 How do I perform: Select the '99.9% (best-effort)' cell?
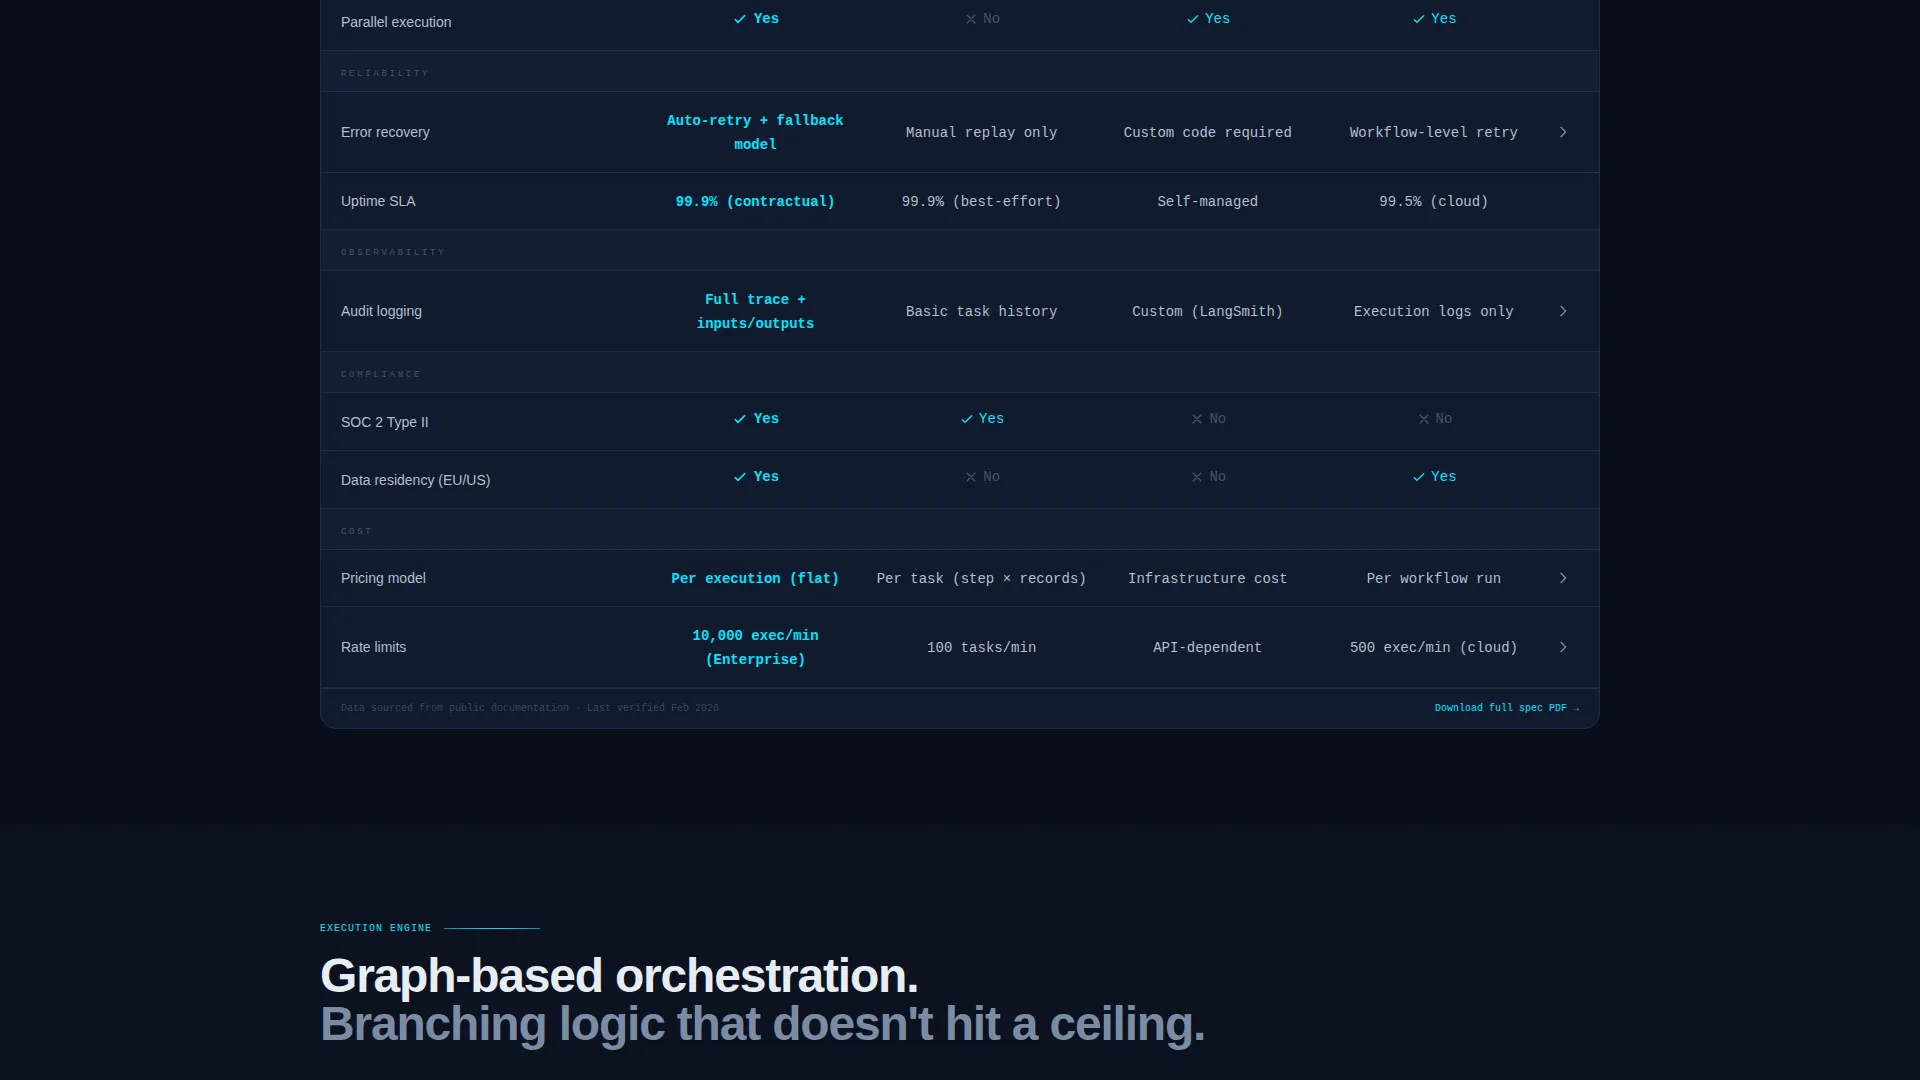pos(981,201)
